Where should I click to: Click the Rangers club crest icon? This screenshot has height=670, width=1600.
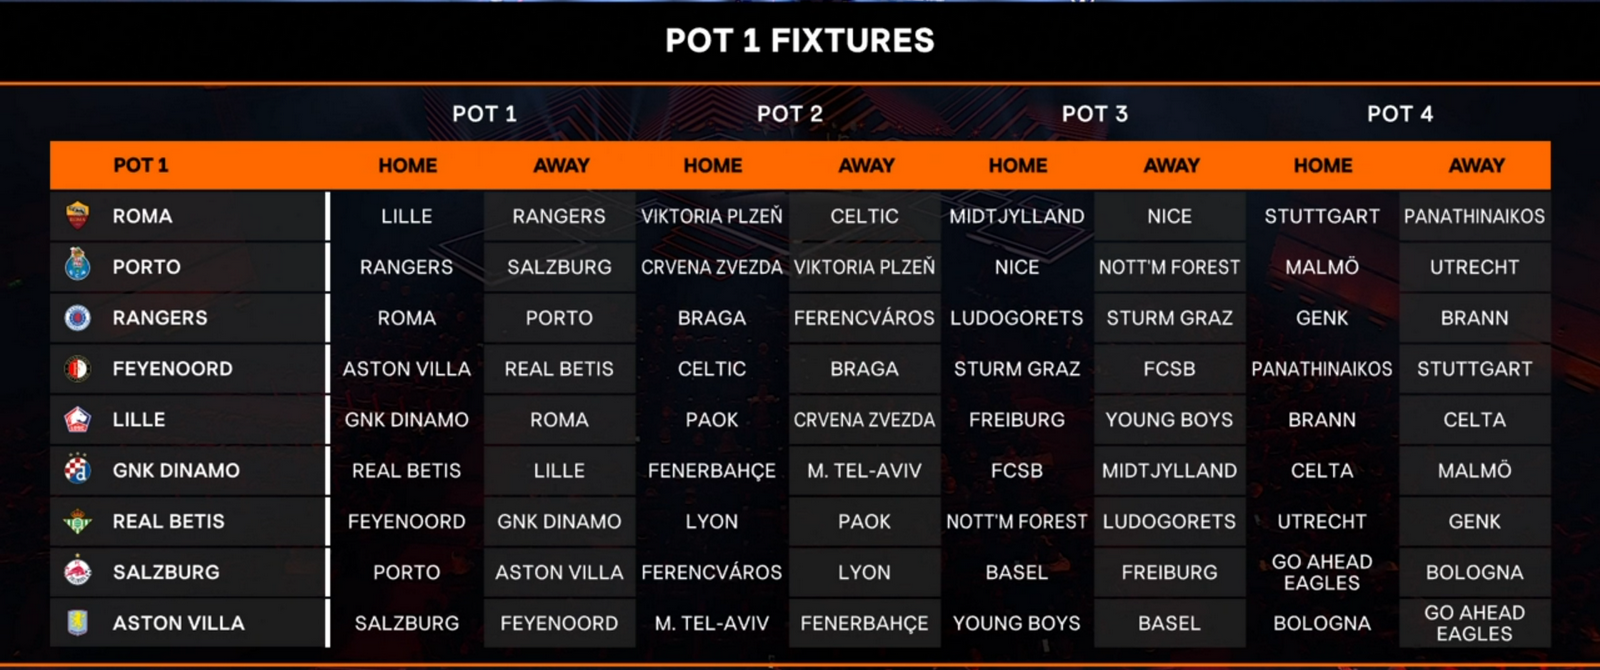77,317
